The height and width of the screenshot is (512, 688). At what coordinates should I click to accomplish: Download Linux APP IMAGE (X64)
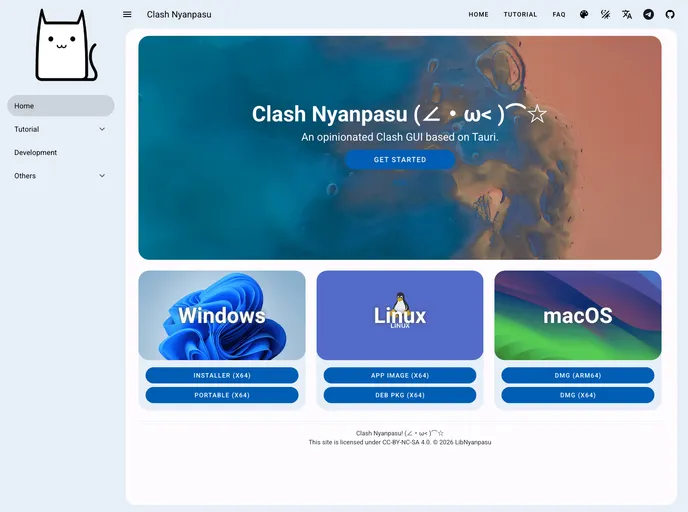(400, 376)
